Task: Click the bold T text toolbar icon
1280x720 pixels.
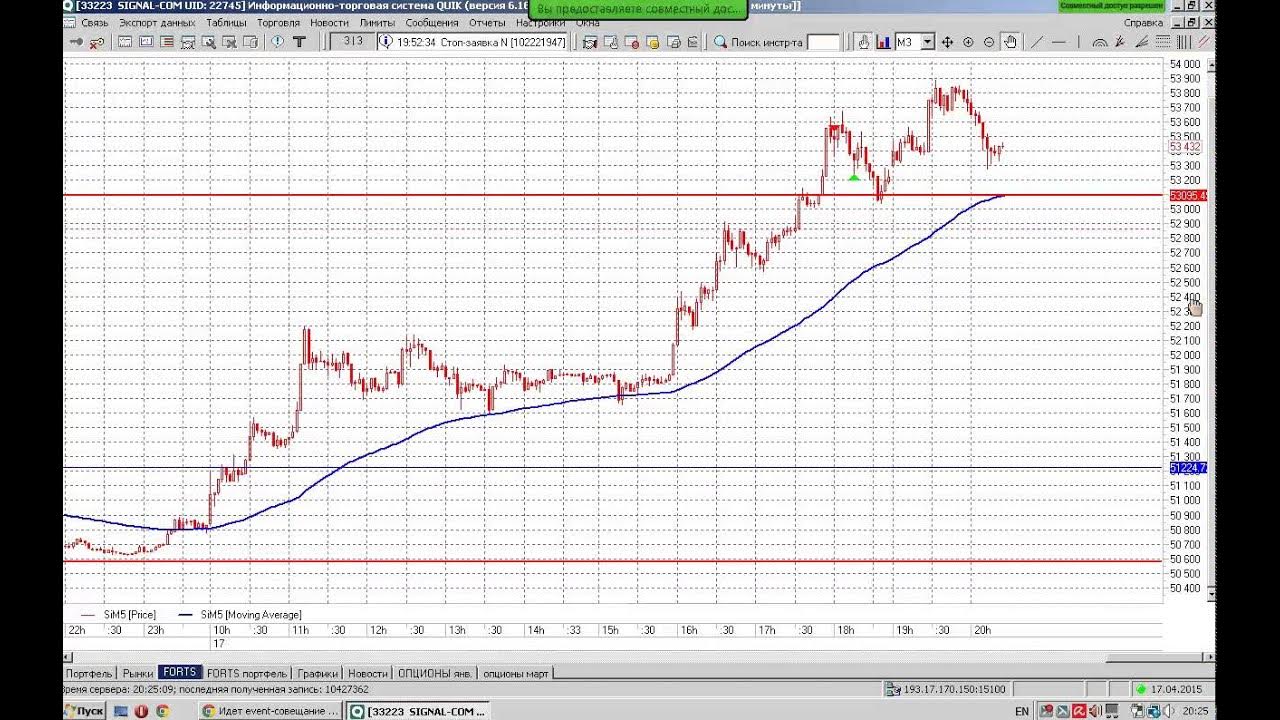Action: click(x=299, y=42)
